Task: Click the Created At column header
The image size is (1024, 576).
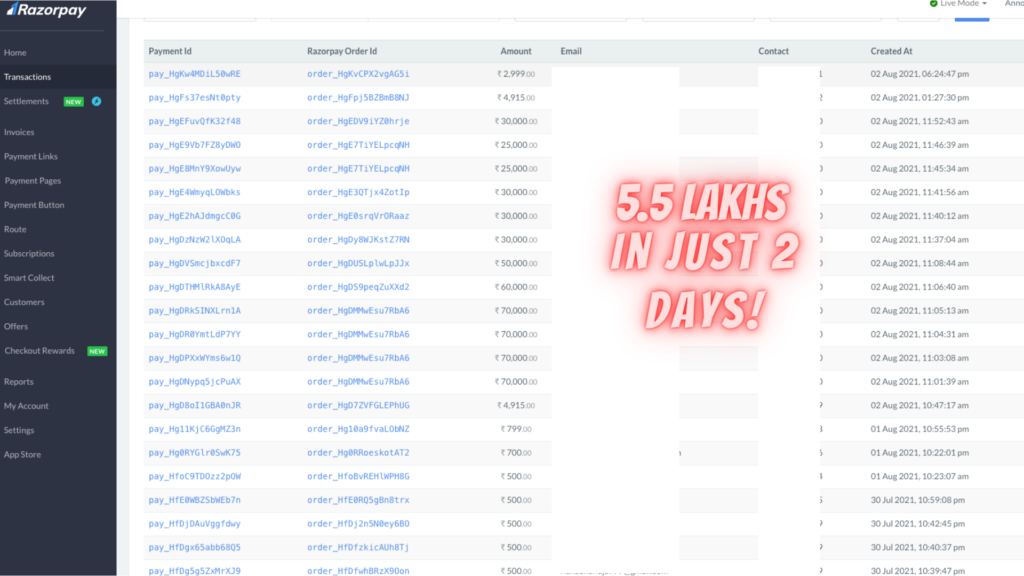Action: click(x=891, y=51)
